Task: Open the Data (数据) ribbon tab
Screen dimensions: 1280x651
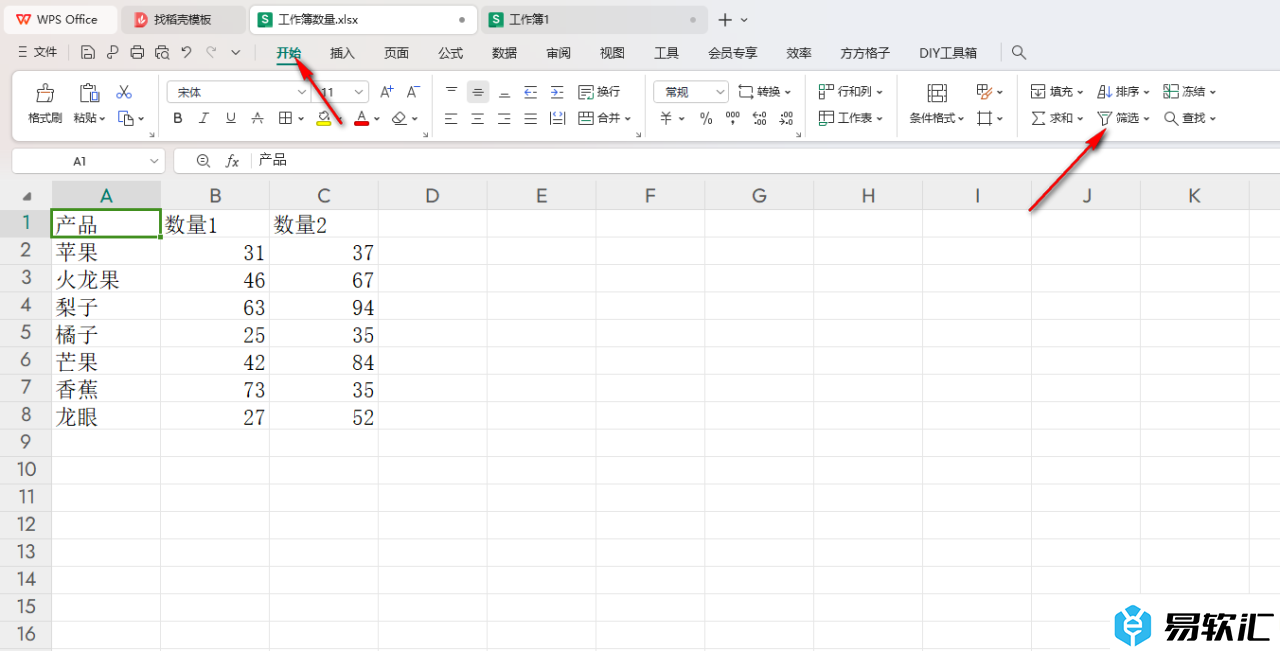Action: coord(505,53)
